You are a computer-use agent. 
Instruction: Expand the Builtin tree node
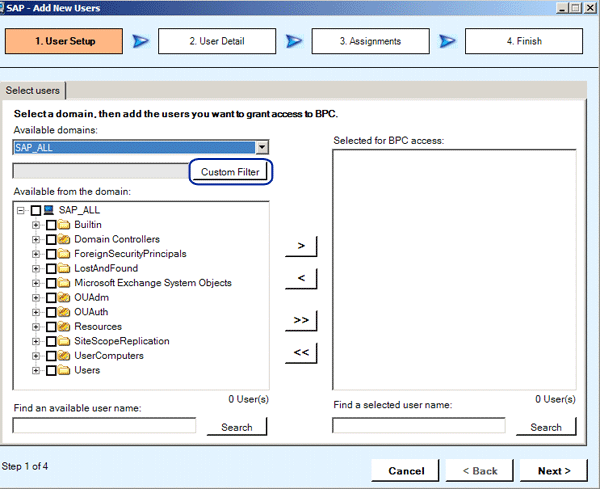click(36, 225)
